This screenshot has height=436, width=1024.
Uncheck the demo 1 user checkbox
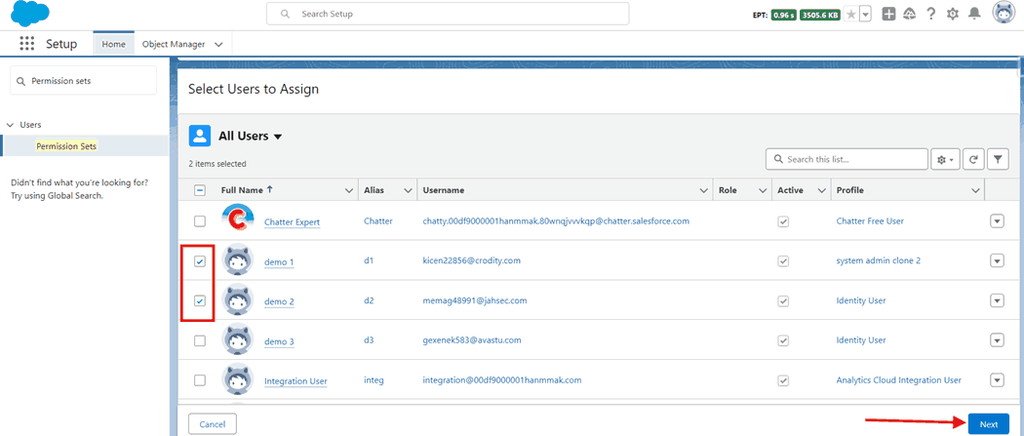(200, 261)
